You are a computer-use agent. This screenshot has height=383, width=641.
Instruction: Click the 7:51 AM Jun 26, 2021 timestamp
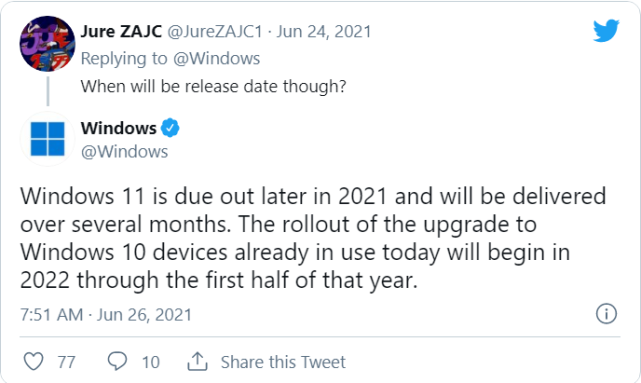coord(106,315)
